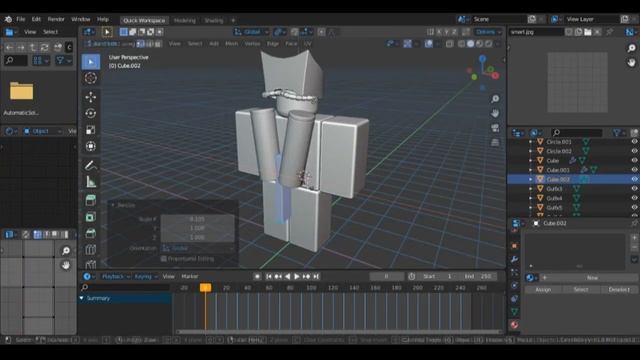The height and width of the screenshot is (360, 640).
Task: Switch to the Shading workspace tab
Action: point(214,20)
